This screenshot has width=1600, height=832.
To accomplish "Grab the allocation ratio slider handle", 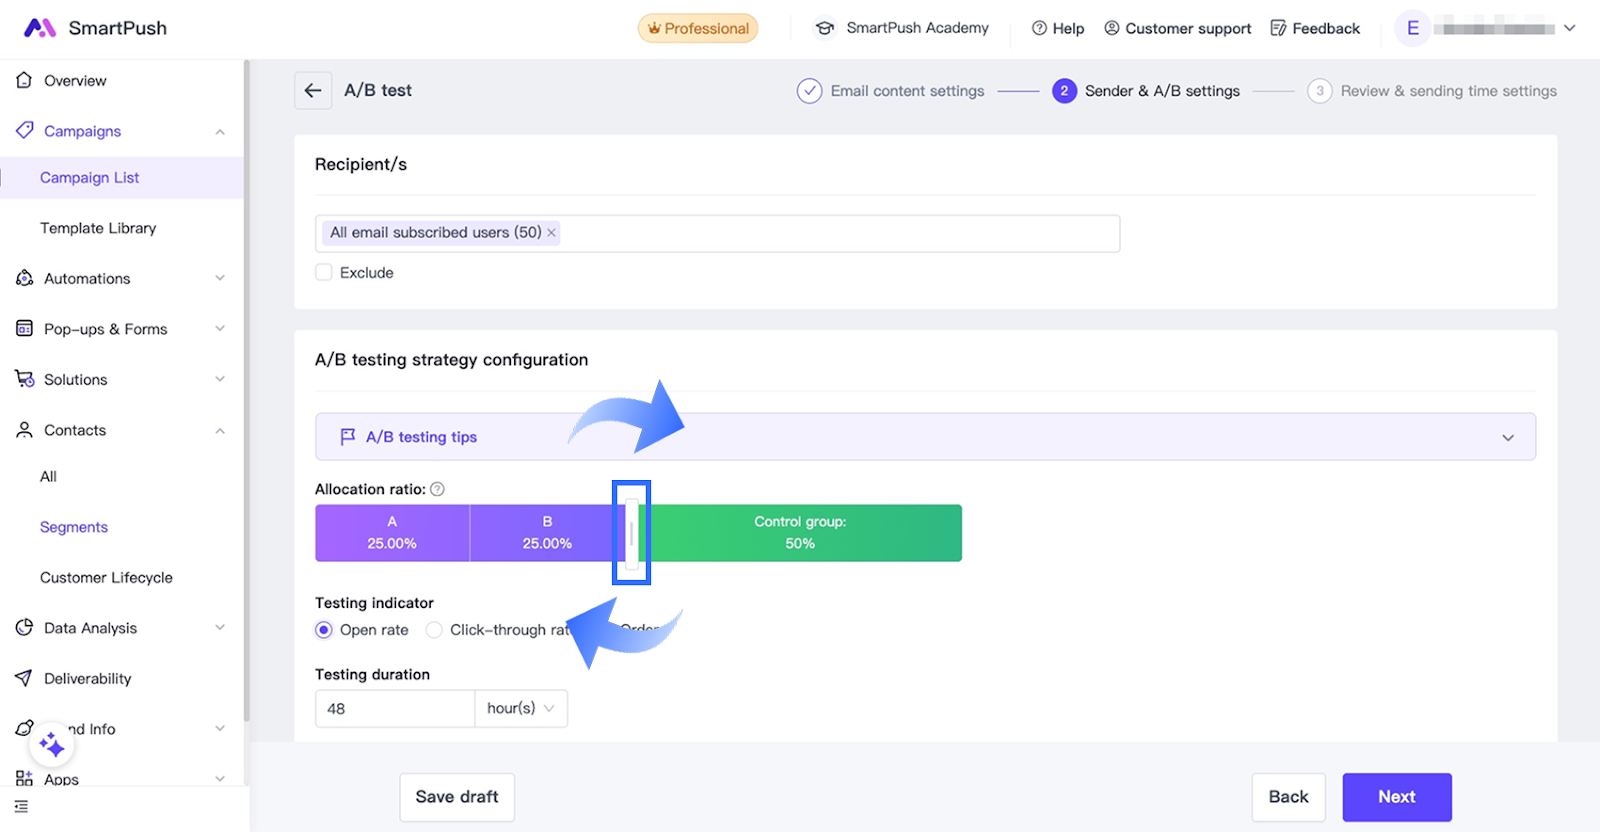I will pyautogui.click(x=632, y=533).
